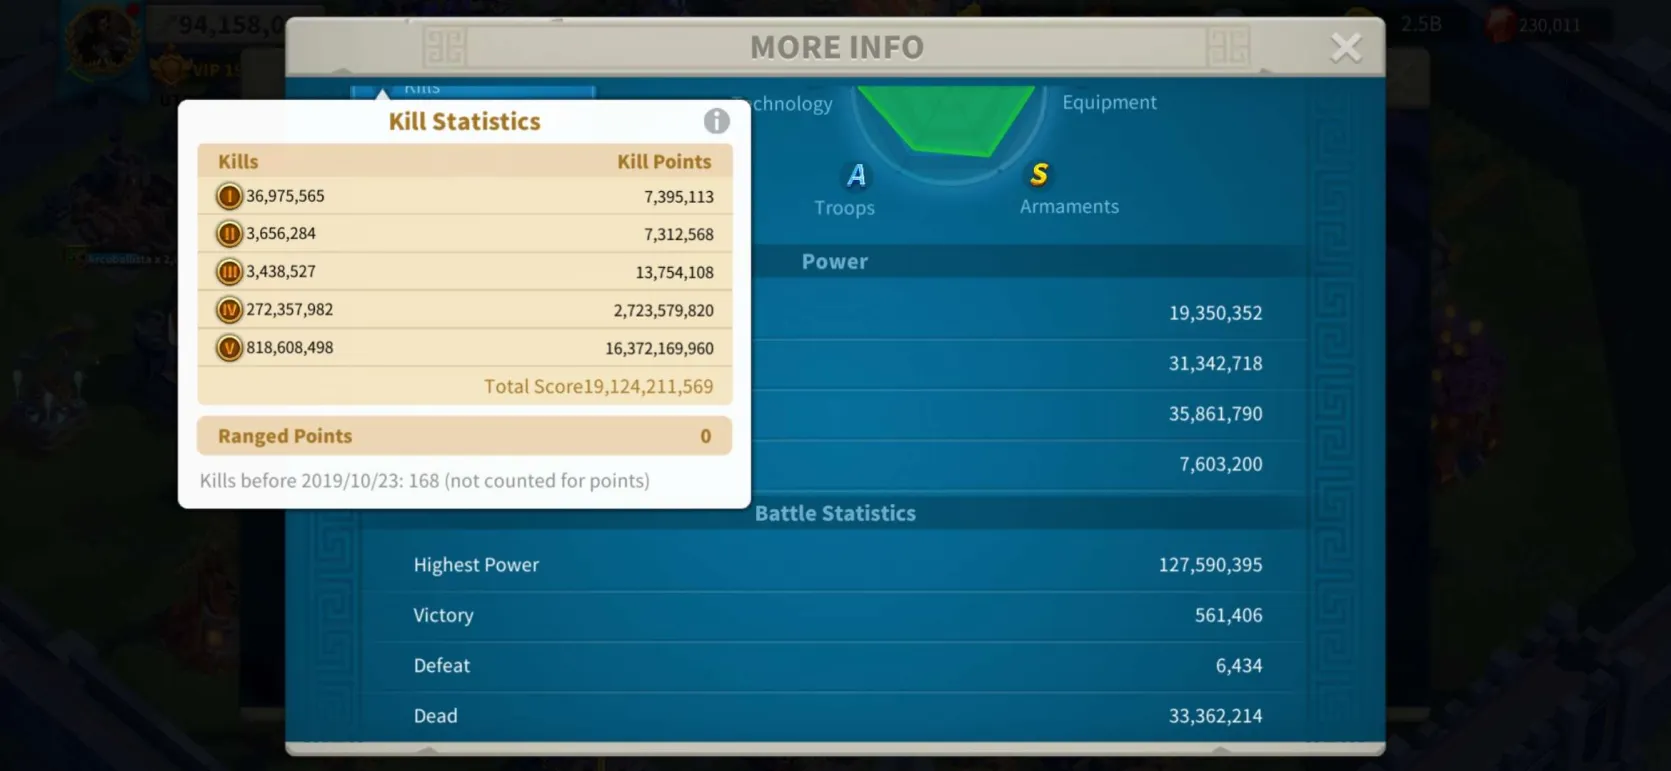The width and height of the screenshot is (1671, 771).
Task: Select the Dead statistics row
Action: pyautogui.click(x=836, y=716)
